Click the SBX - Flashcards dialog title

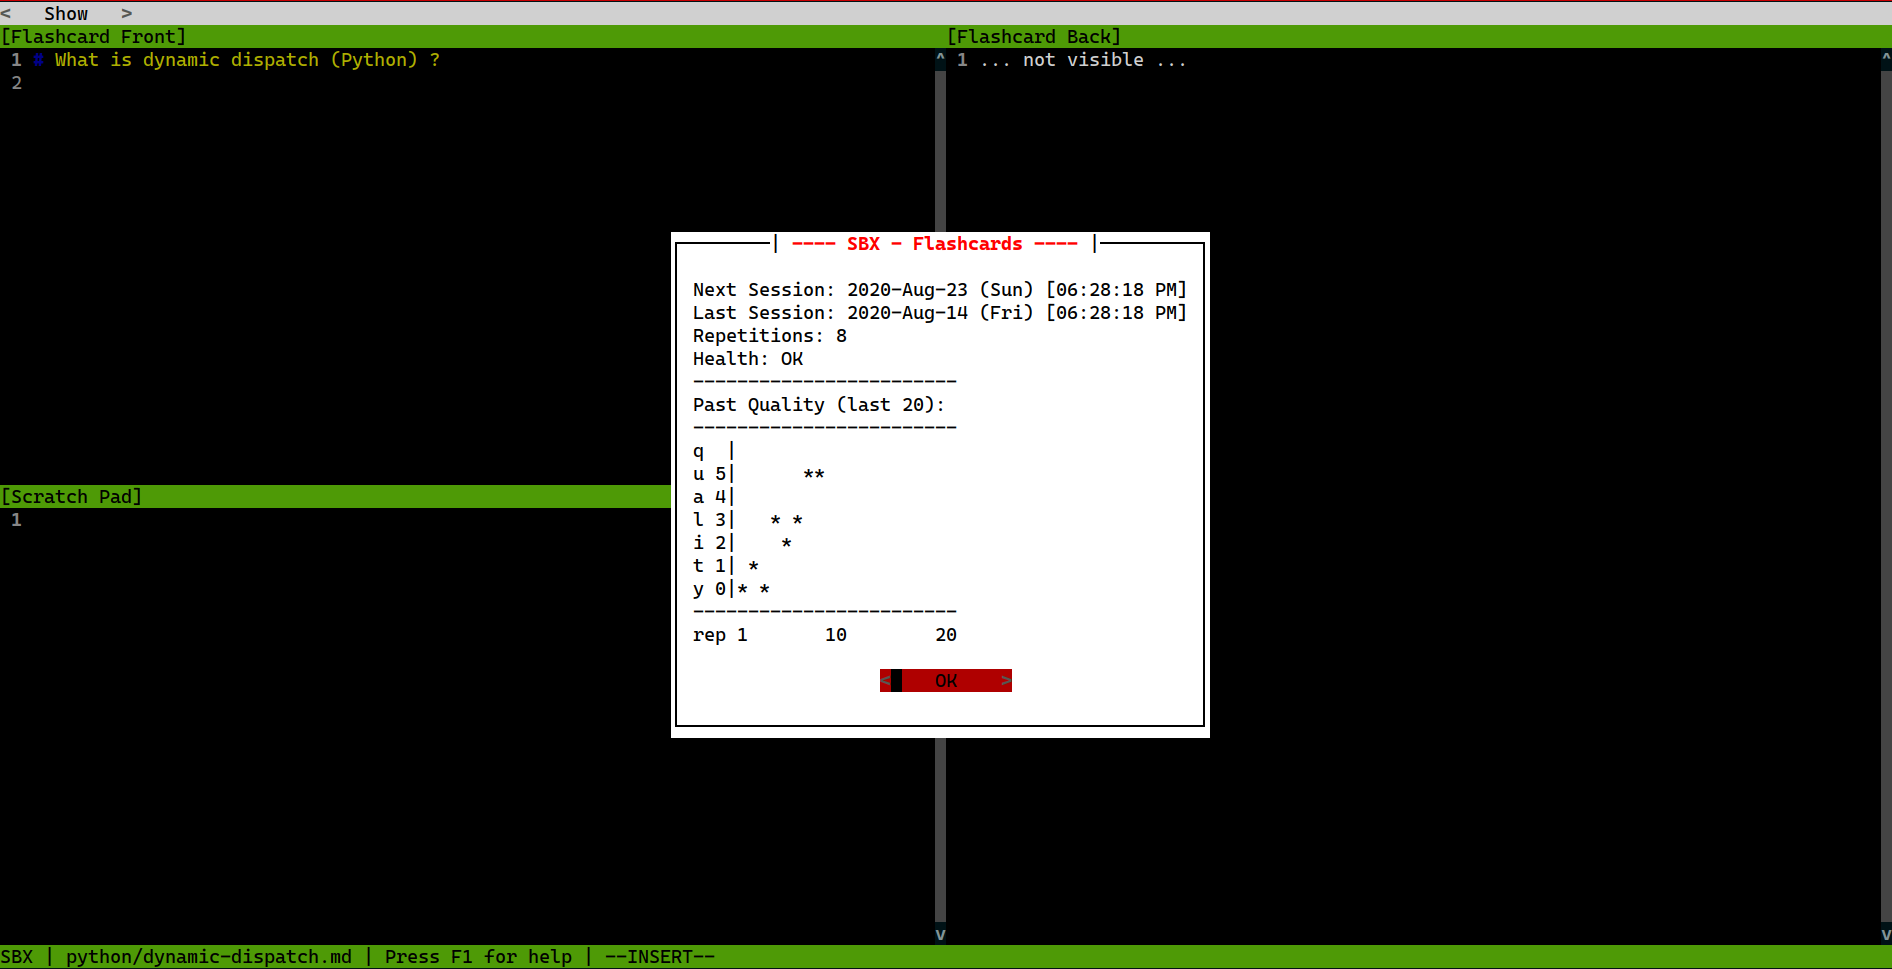(x=934, y=244)
